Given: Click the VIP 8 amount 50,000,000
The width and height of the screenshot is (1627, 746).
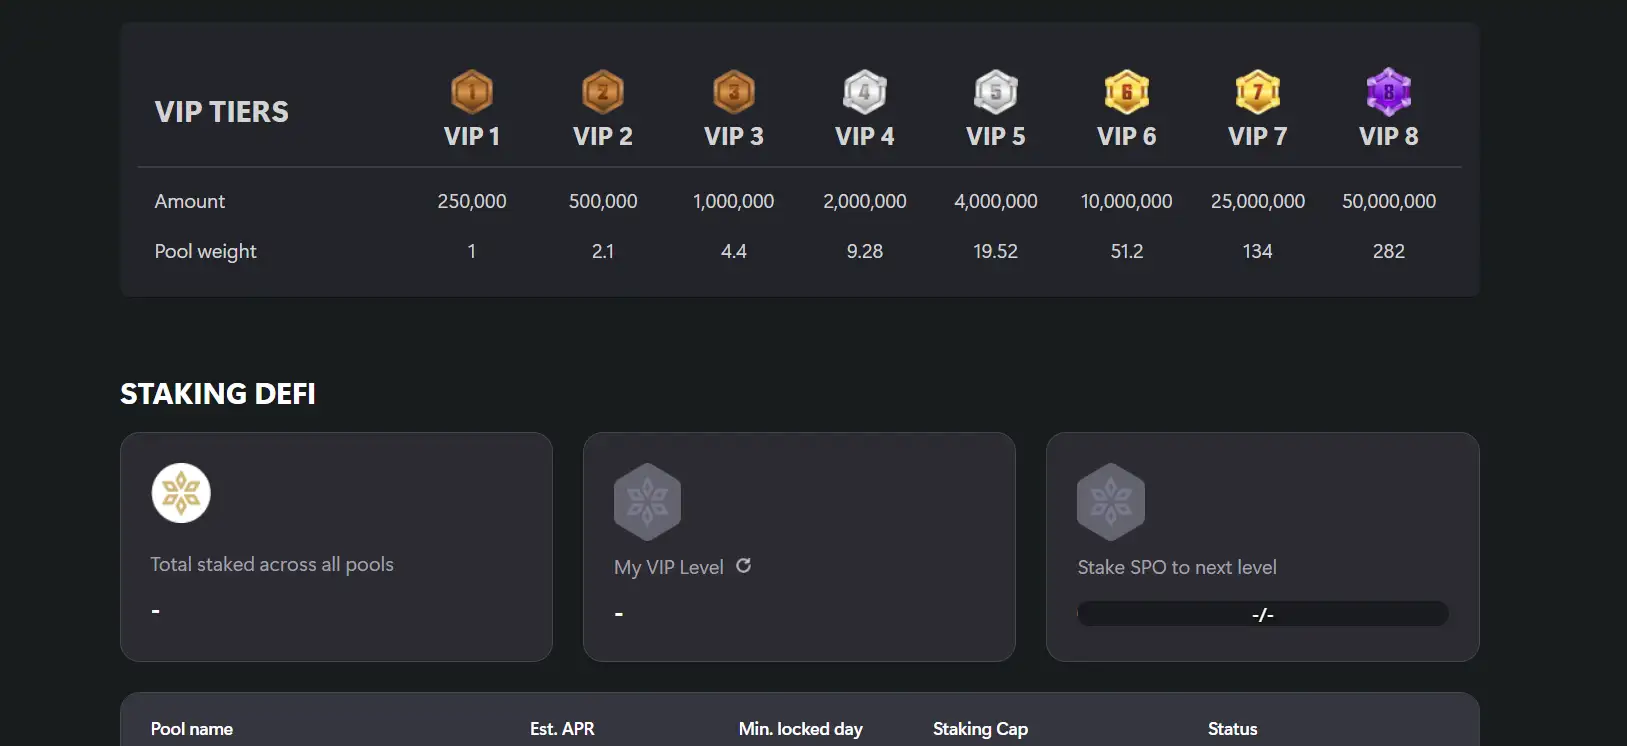Looking at the screenshot, I should click(x=1389, y=201).
